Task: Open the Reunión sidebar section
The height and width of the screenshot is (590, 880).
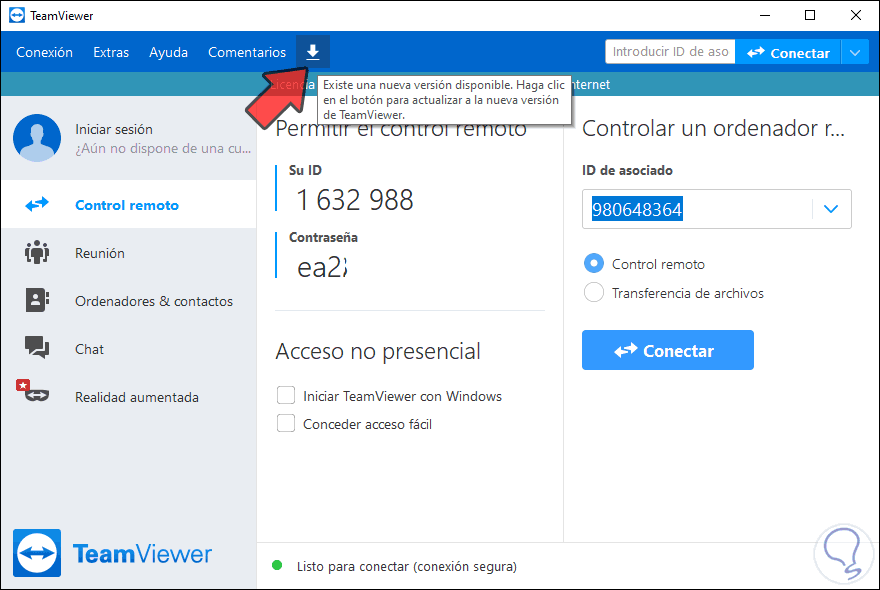Action: [x=129, y=253]
